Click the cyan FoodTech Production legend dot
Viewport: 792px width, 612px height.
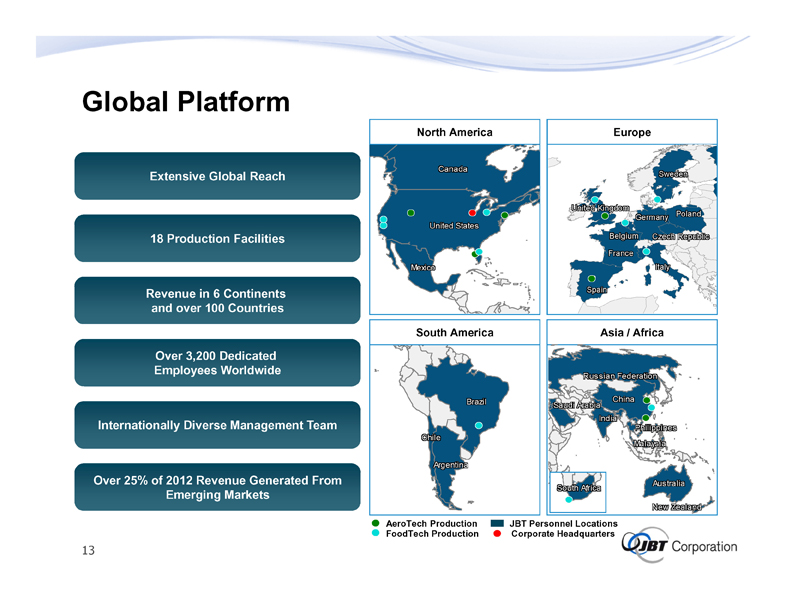tap(375, 534)
